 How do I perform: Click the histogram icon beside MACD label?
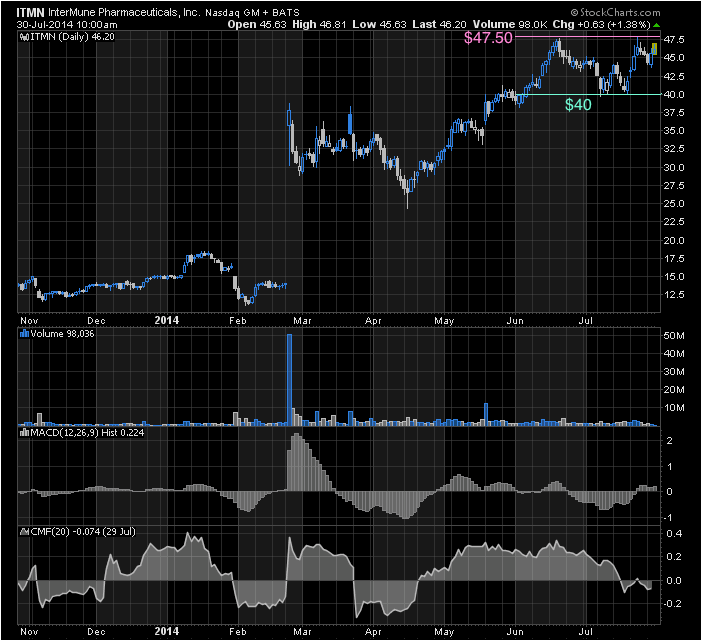pyautogui.click(x=24, y=433)
